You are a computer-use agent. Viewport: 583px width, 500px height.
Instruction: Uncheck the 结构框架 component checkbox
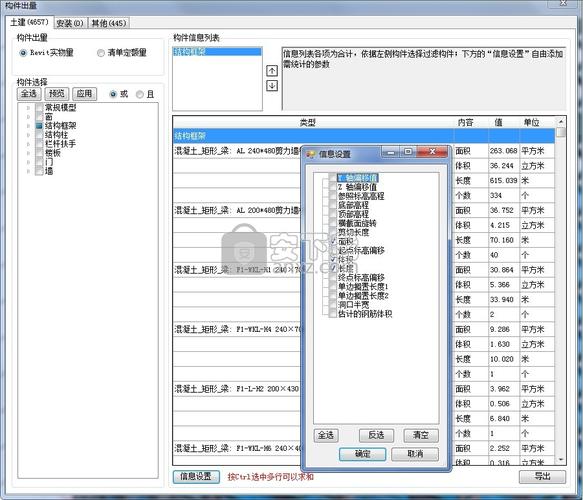tap(39, 126)
